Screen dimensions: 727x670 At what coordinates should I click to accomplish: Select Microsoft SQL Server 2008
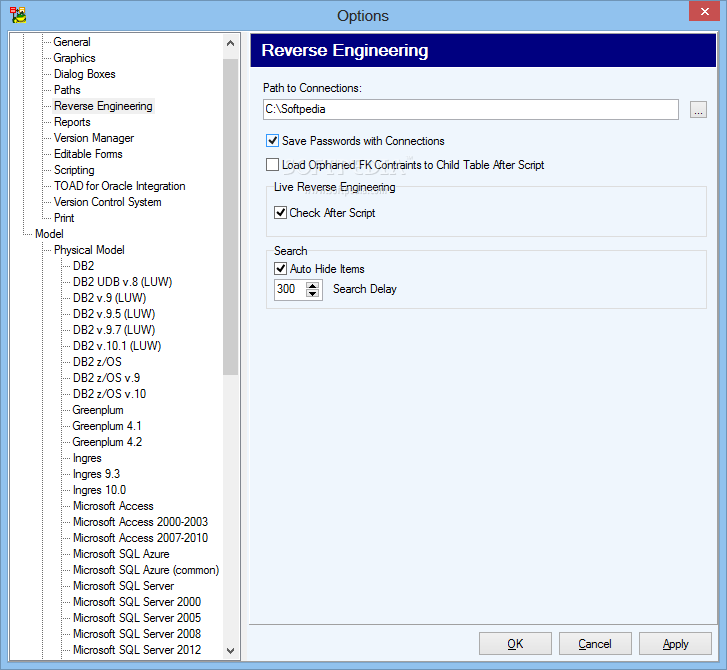(137, 634)
